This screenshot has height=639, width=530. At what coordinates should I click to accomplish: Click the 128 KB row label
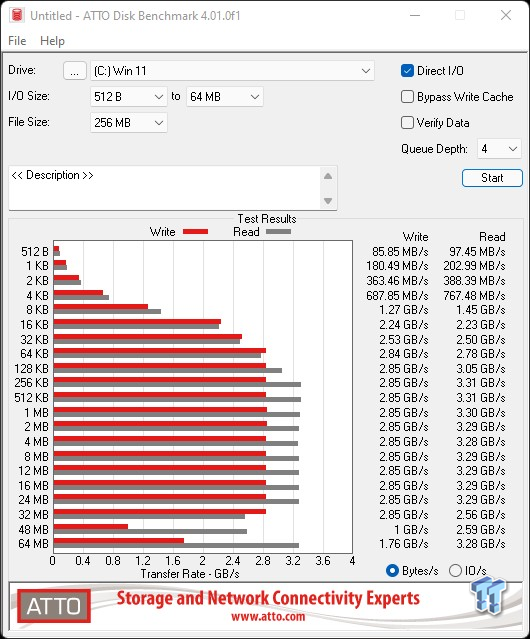coord(31,369)
